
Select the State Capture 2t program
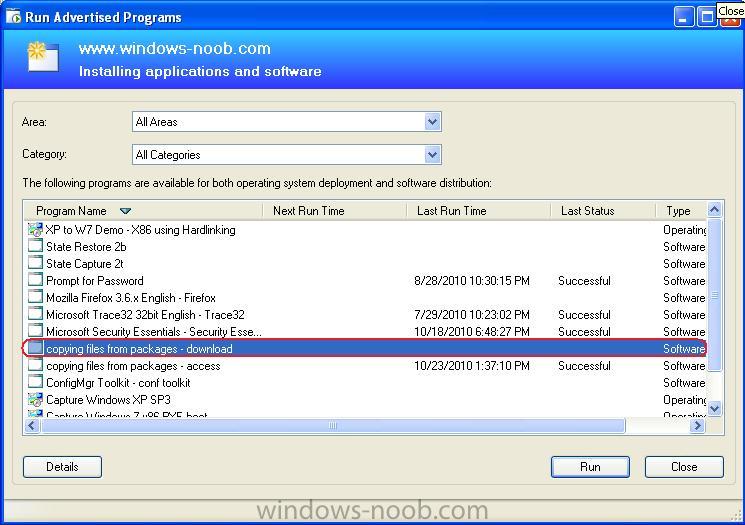coord(85,264)
